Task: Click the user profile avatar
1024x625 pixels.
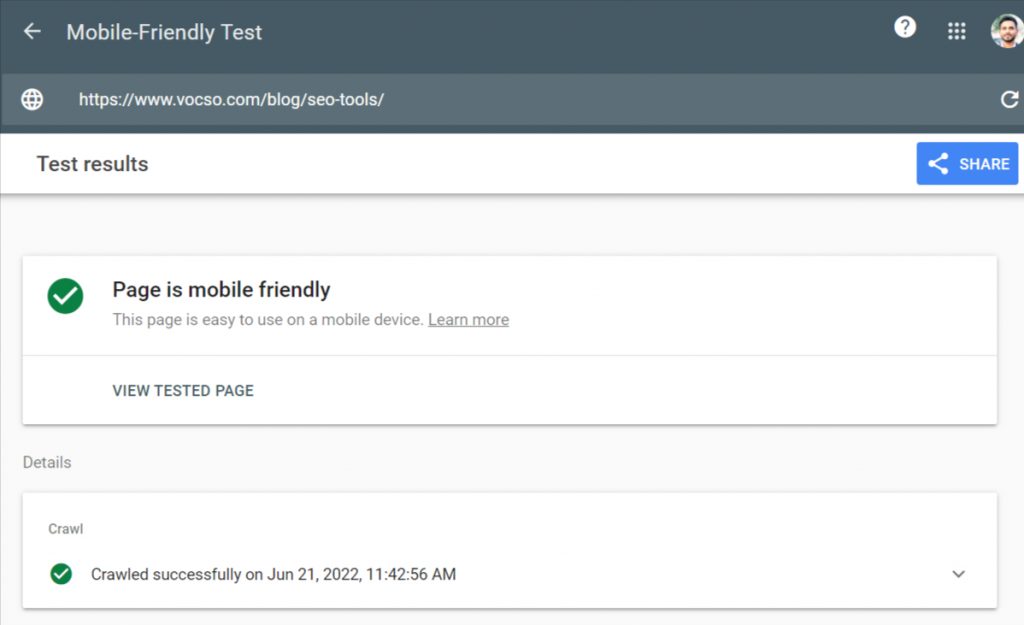Action: pyautogui.click(x=1006, y=31)
